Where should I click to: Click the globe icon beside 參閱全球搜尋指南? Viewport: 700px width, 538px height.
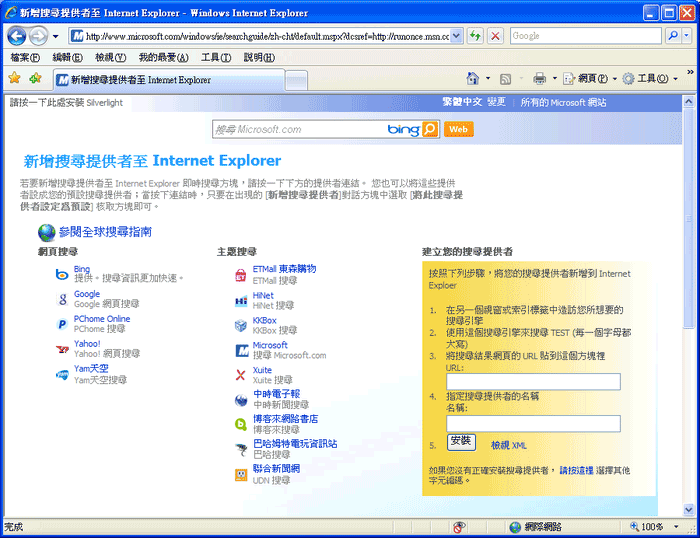tap(46, 232)
